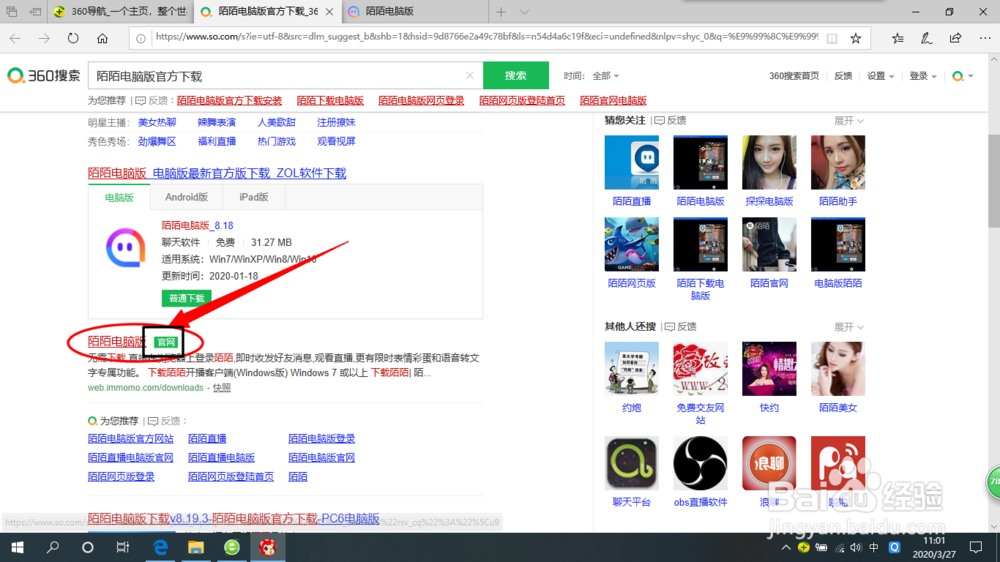Open the ZOL软件下载 result title
The height and width of the screenshot is (562, 1000).
click(217, 173)
